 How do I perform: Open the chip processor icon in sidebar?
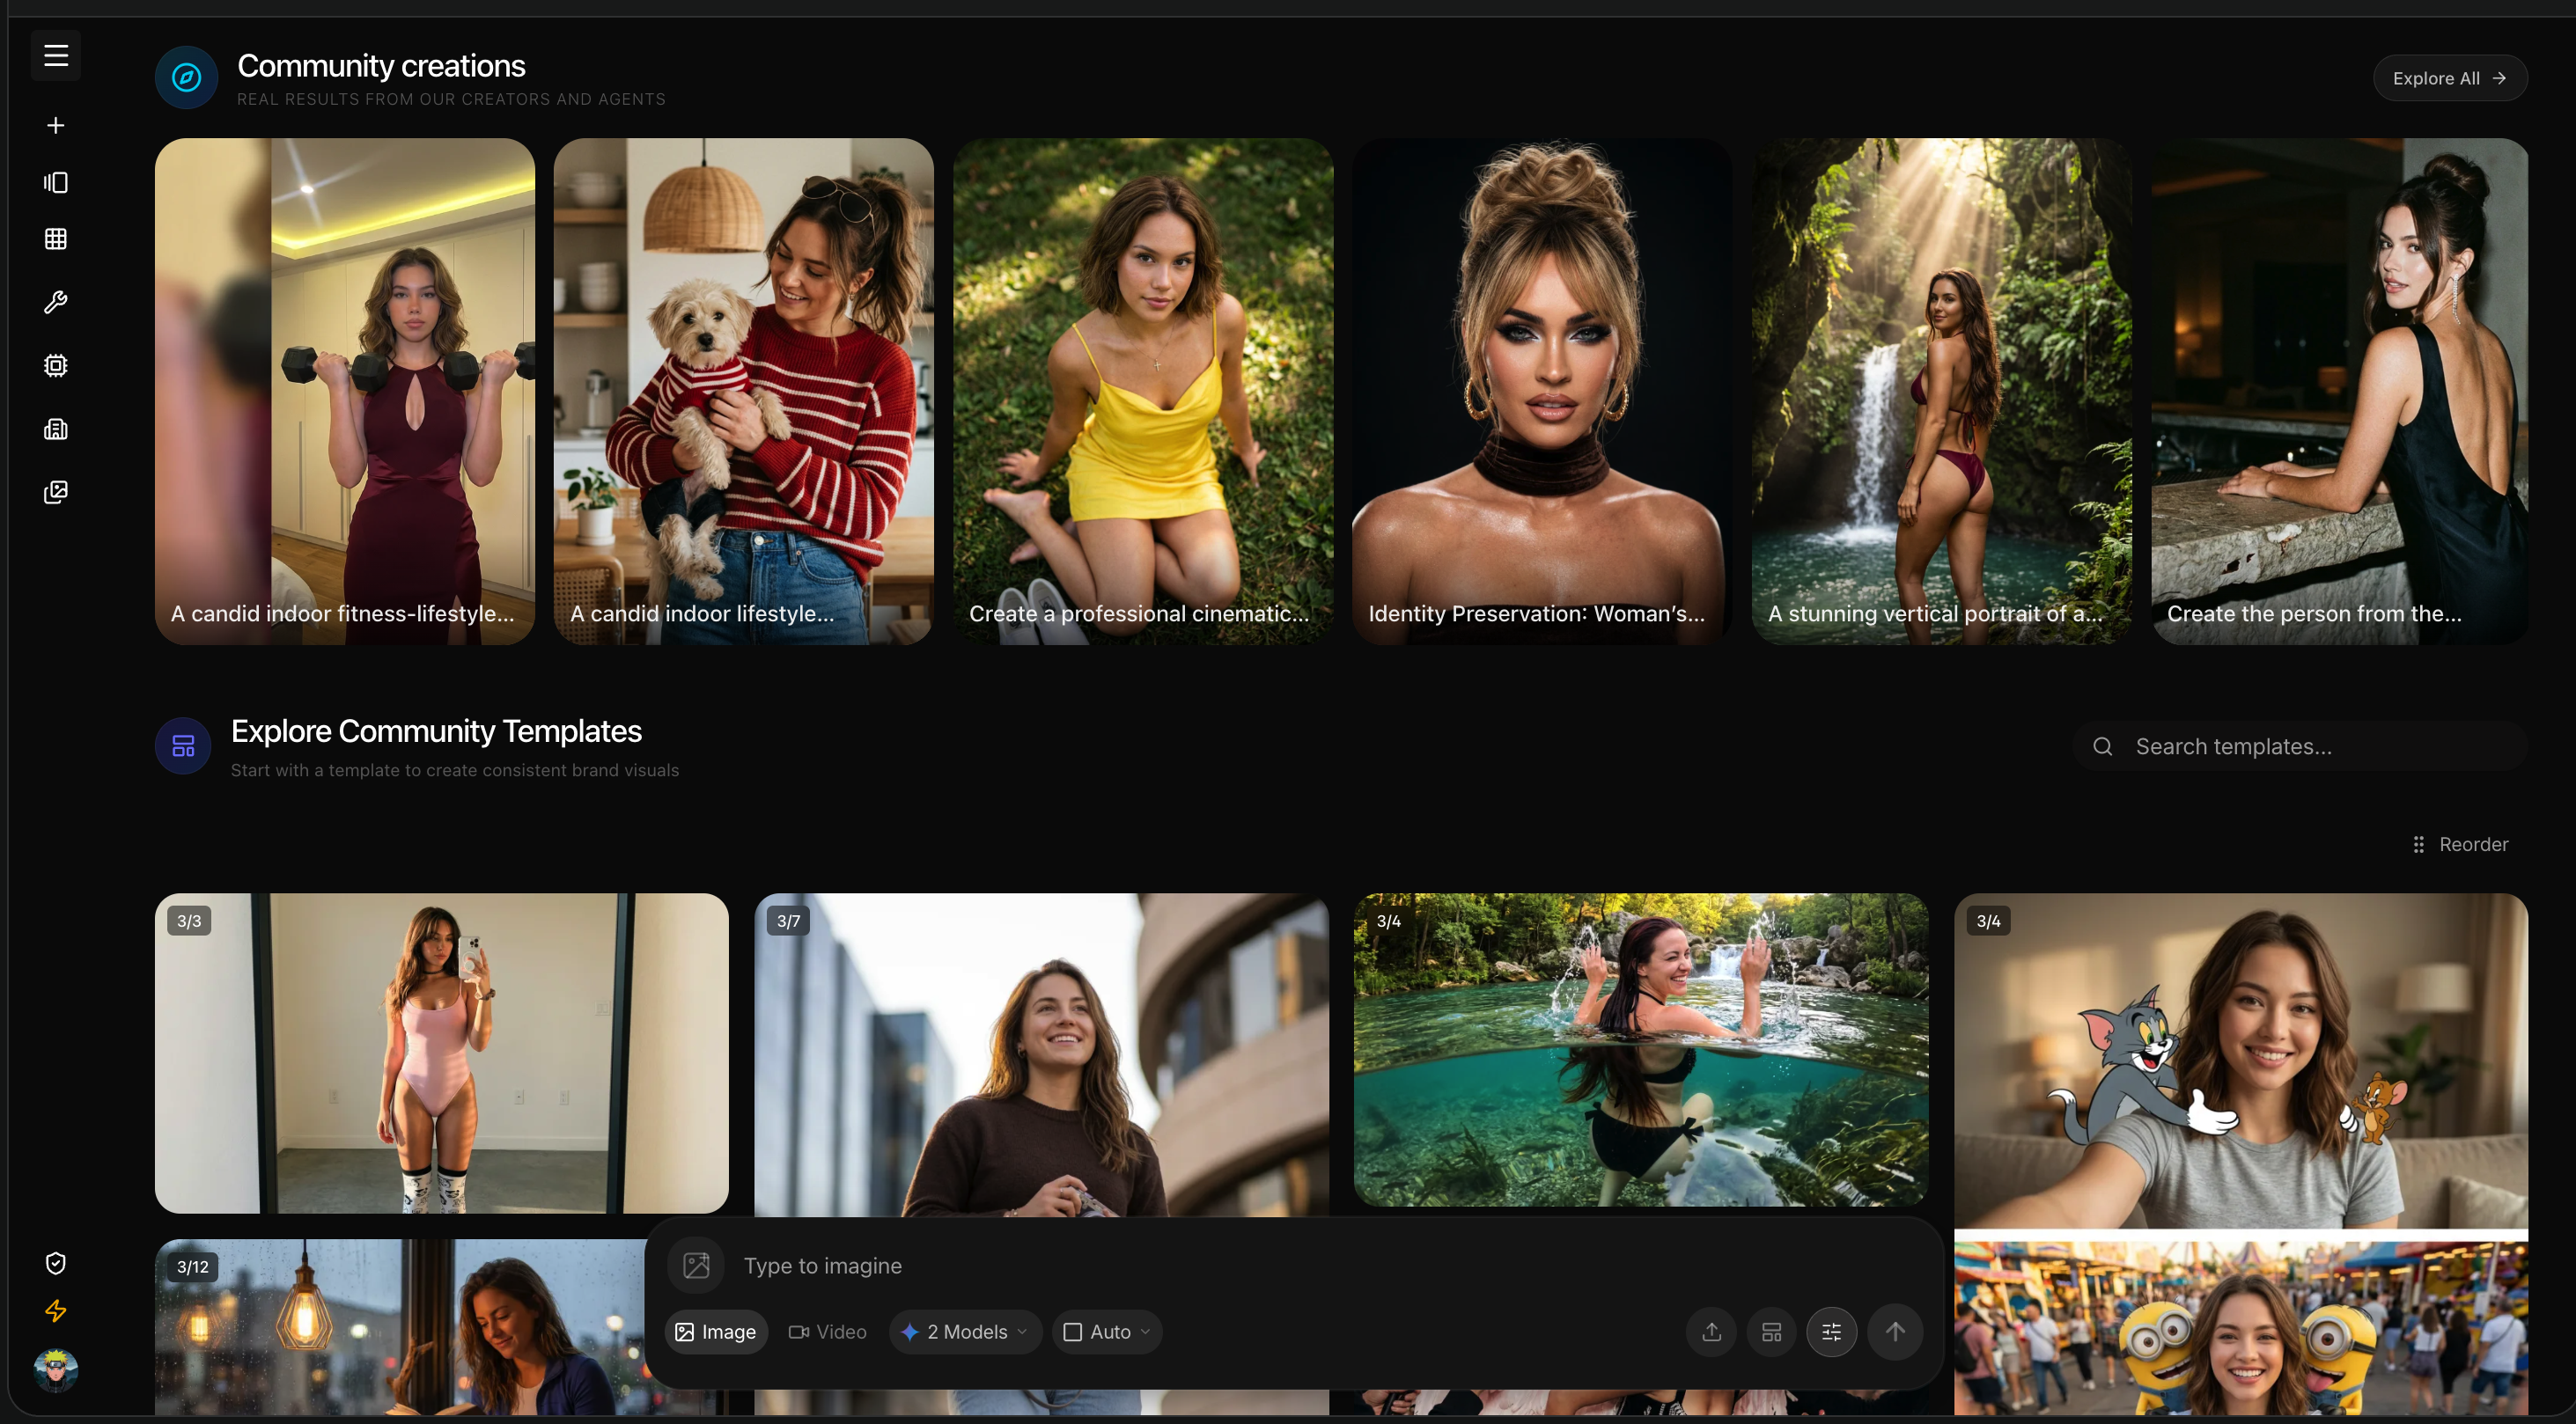point(56,366)
